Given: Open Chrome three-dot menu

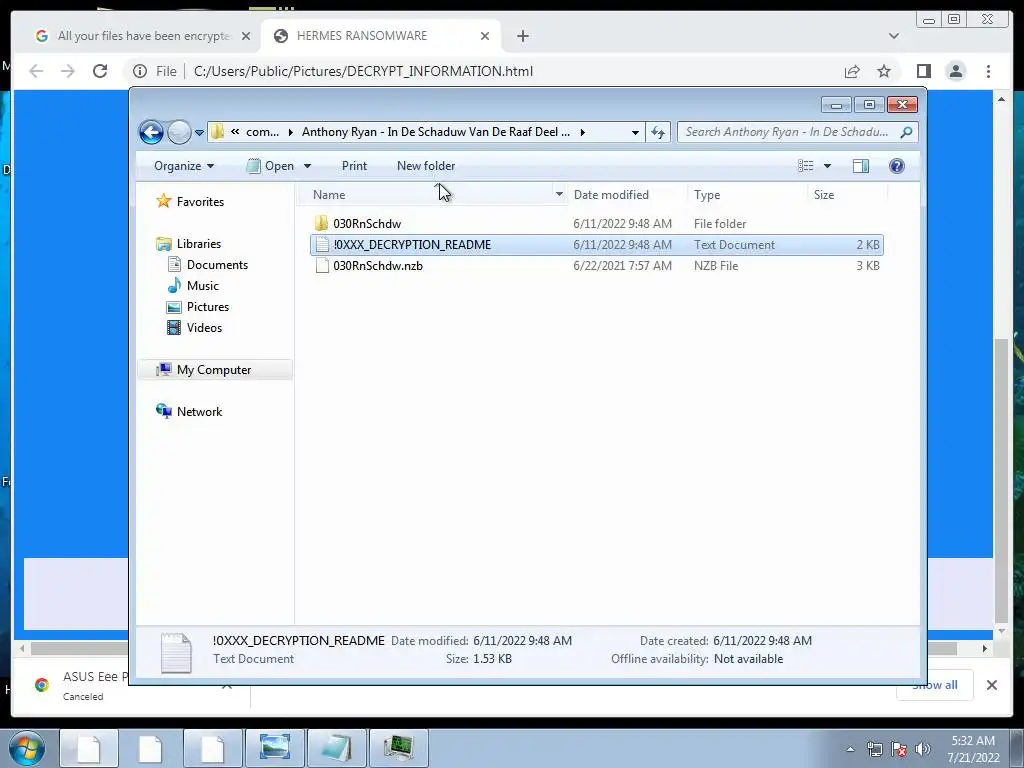Looking at the screenshot, I should [x=988, y=71].
